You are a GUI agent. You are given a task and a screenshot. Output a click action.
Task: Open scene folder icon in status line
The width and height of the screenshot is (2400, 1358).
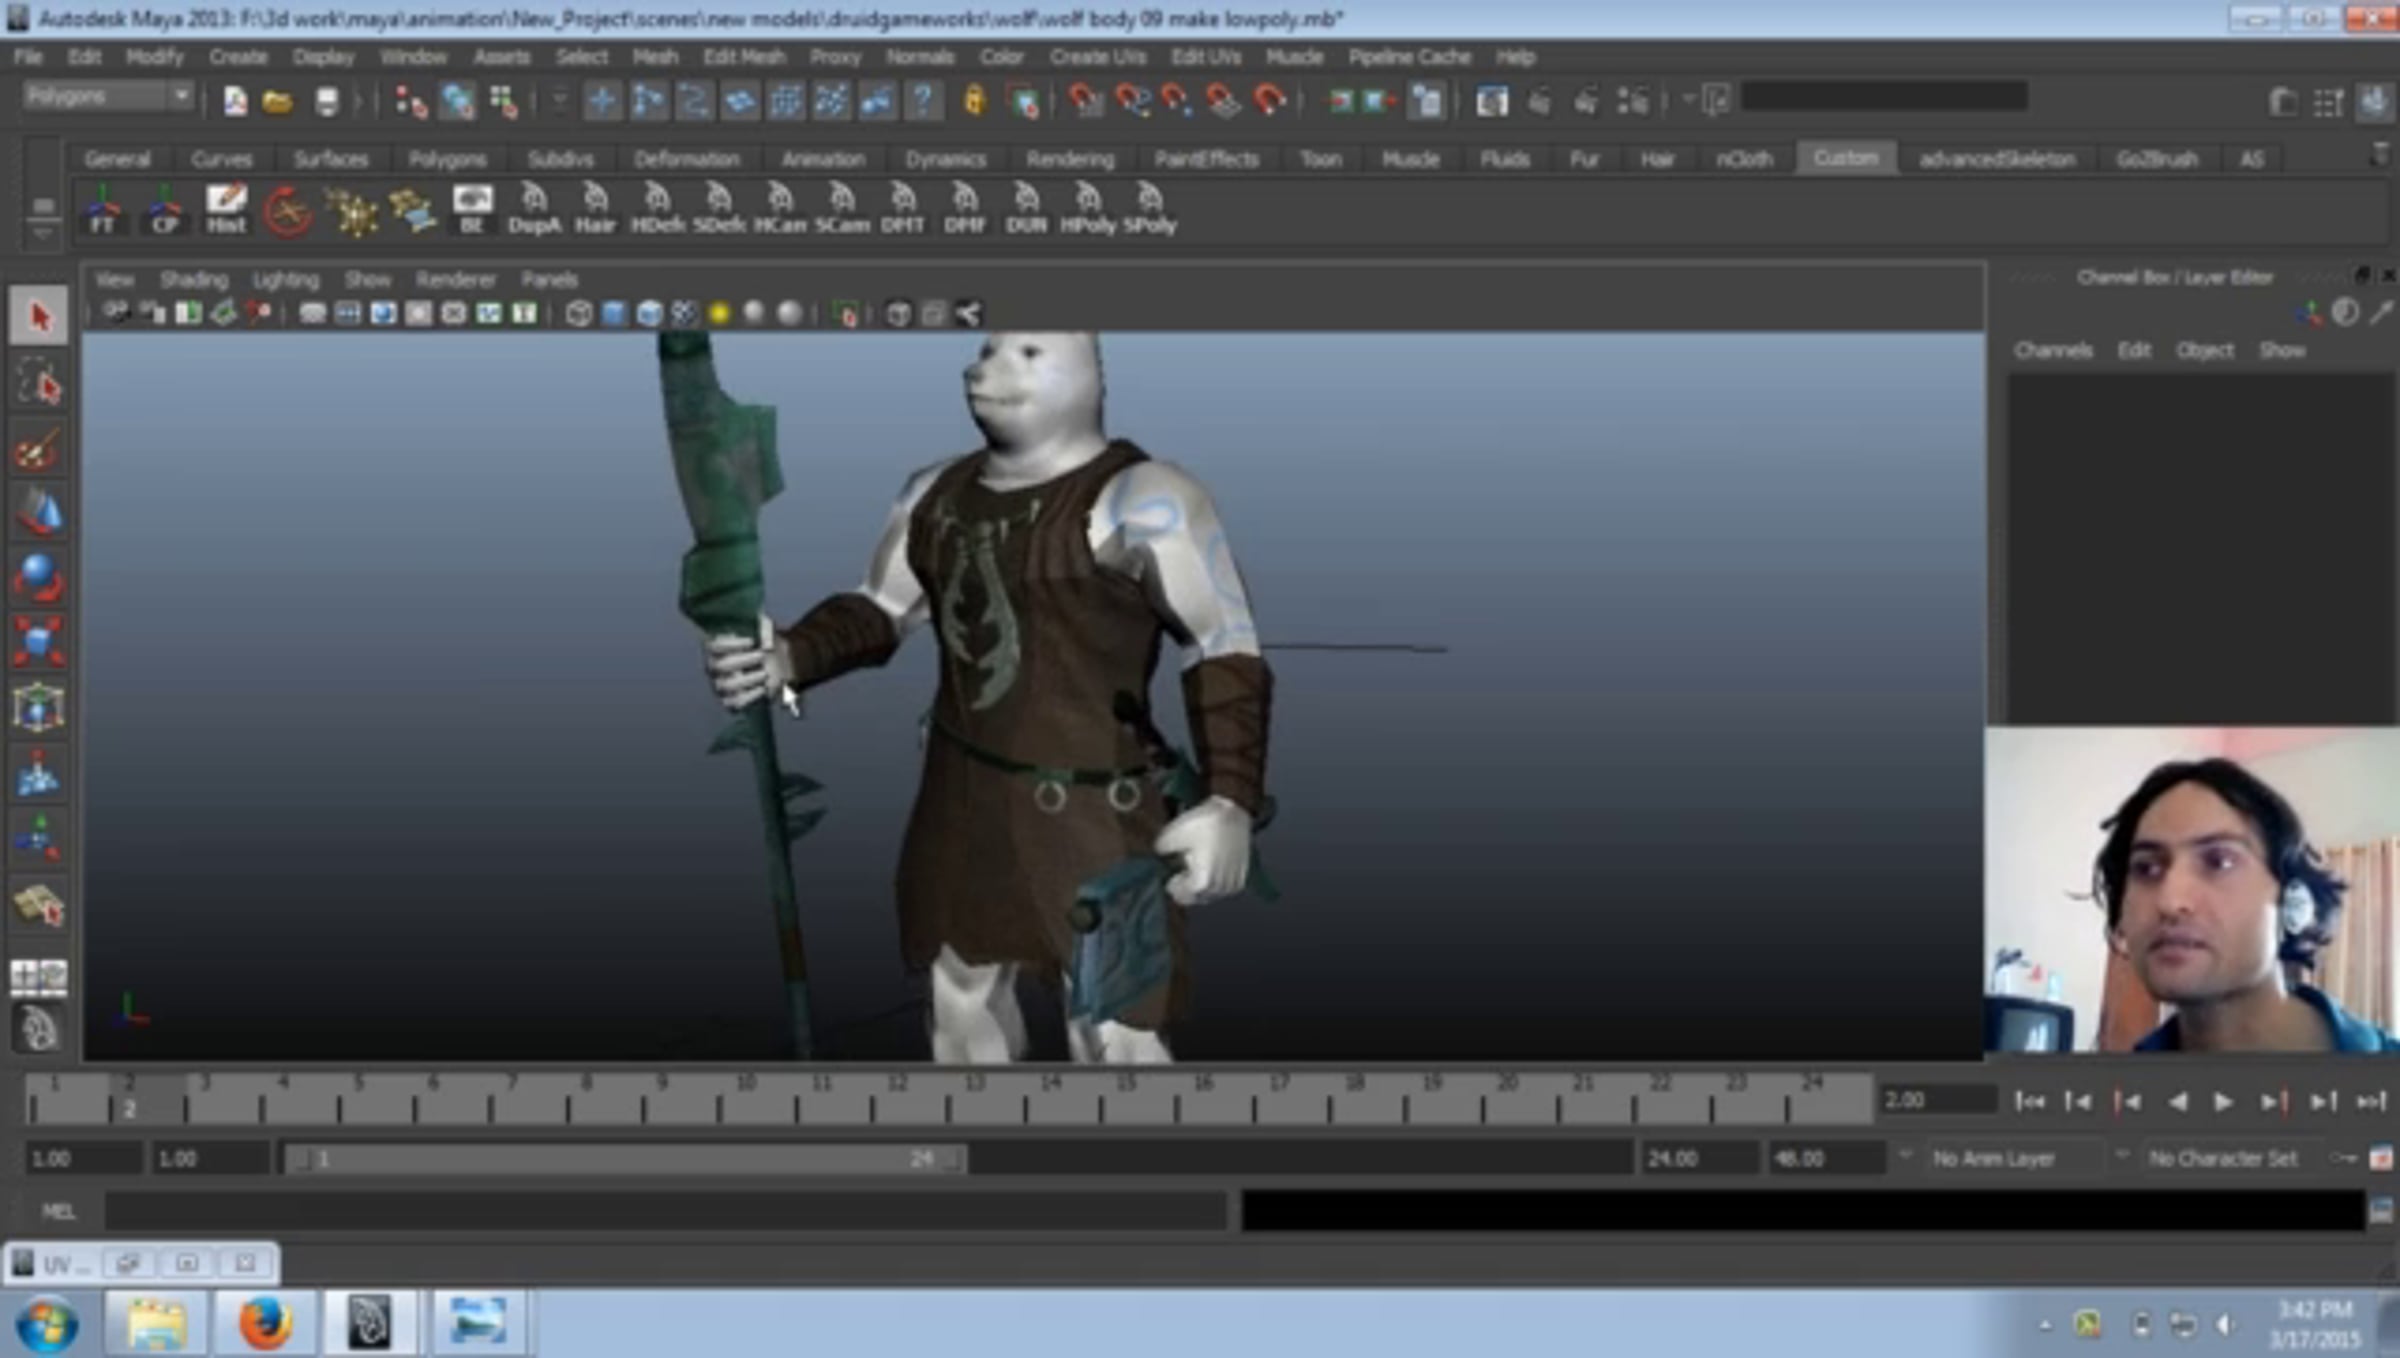point(277,101)
